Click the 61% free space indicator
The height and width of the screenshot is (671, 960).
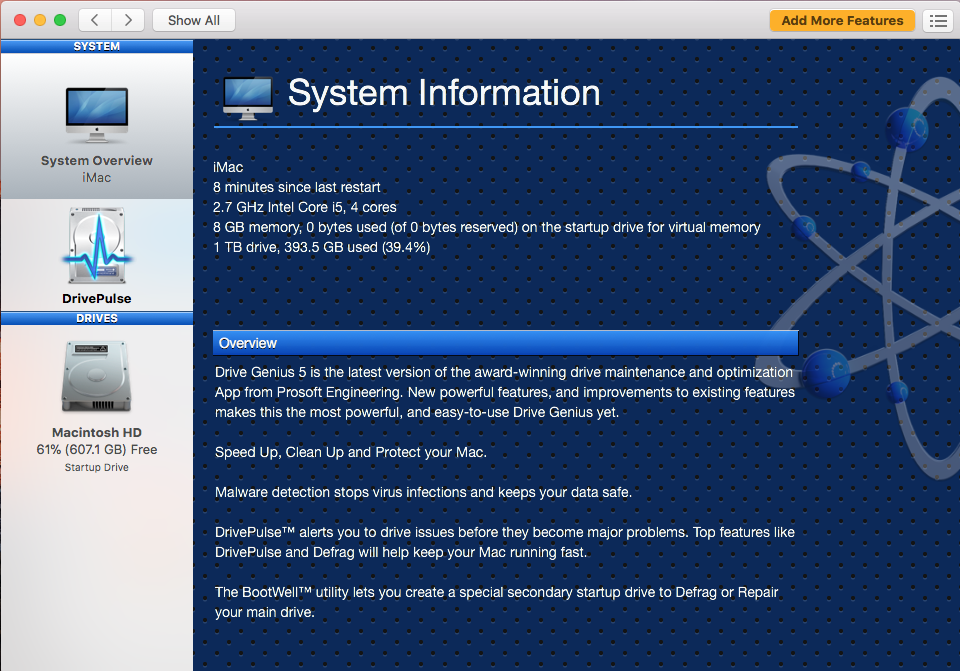(96, 449)
